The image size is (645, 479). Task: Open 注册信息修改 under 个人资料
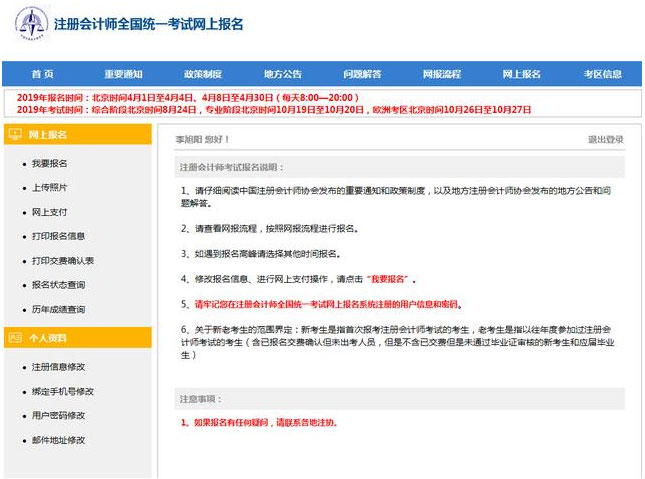[x=58, y=367]
